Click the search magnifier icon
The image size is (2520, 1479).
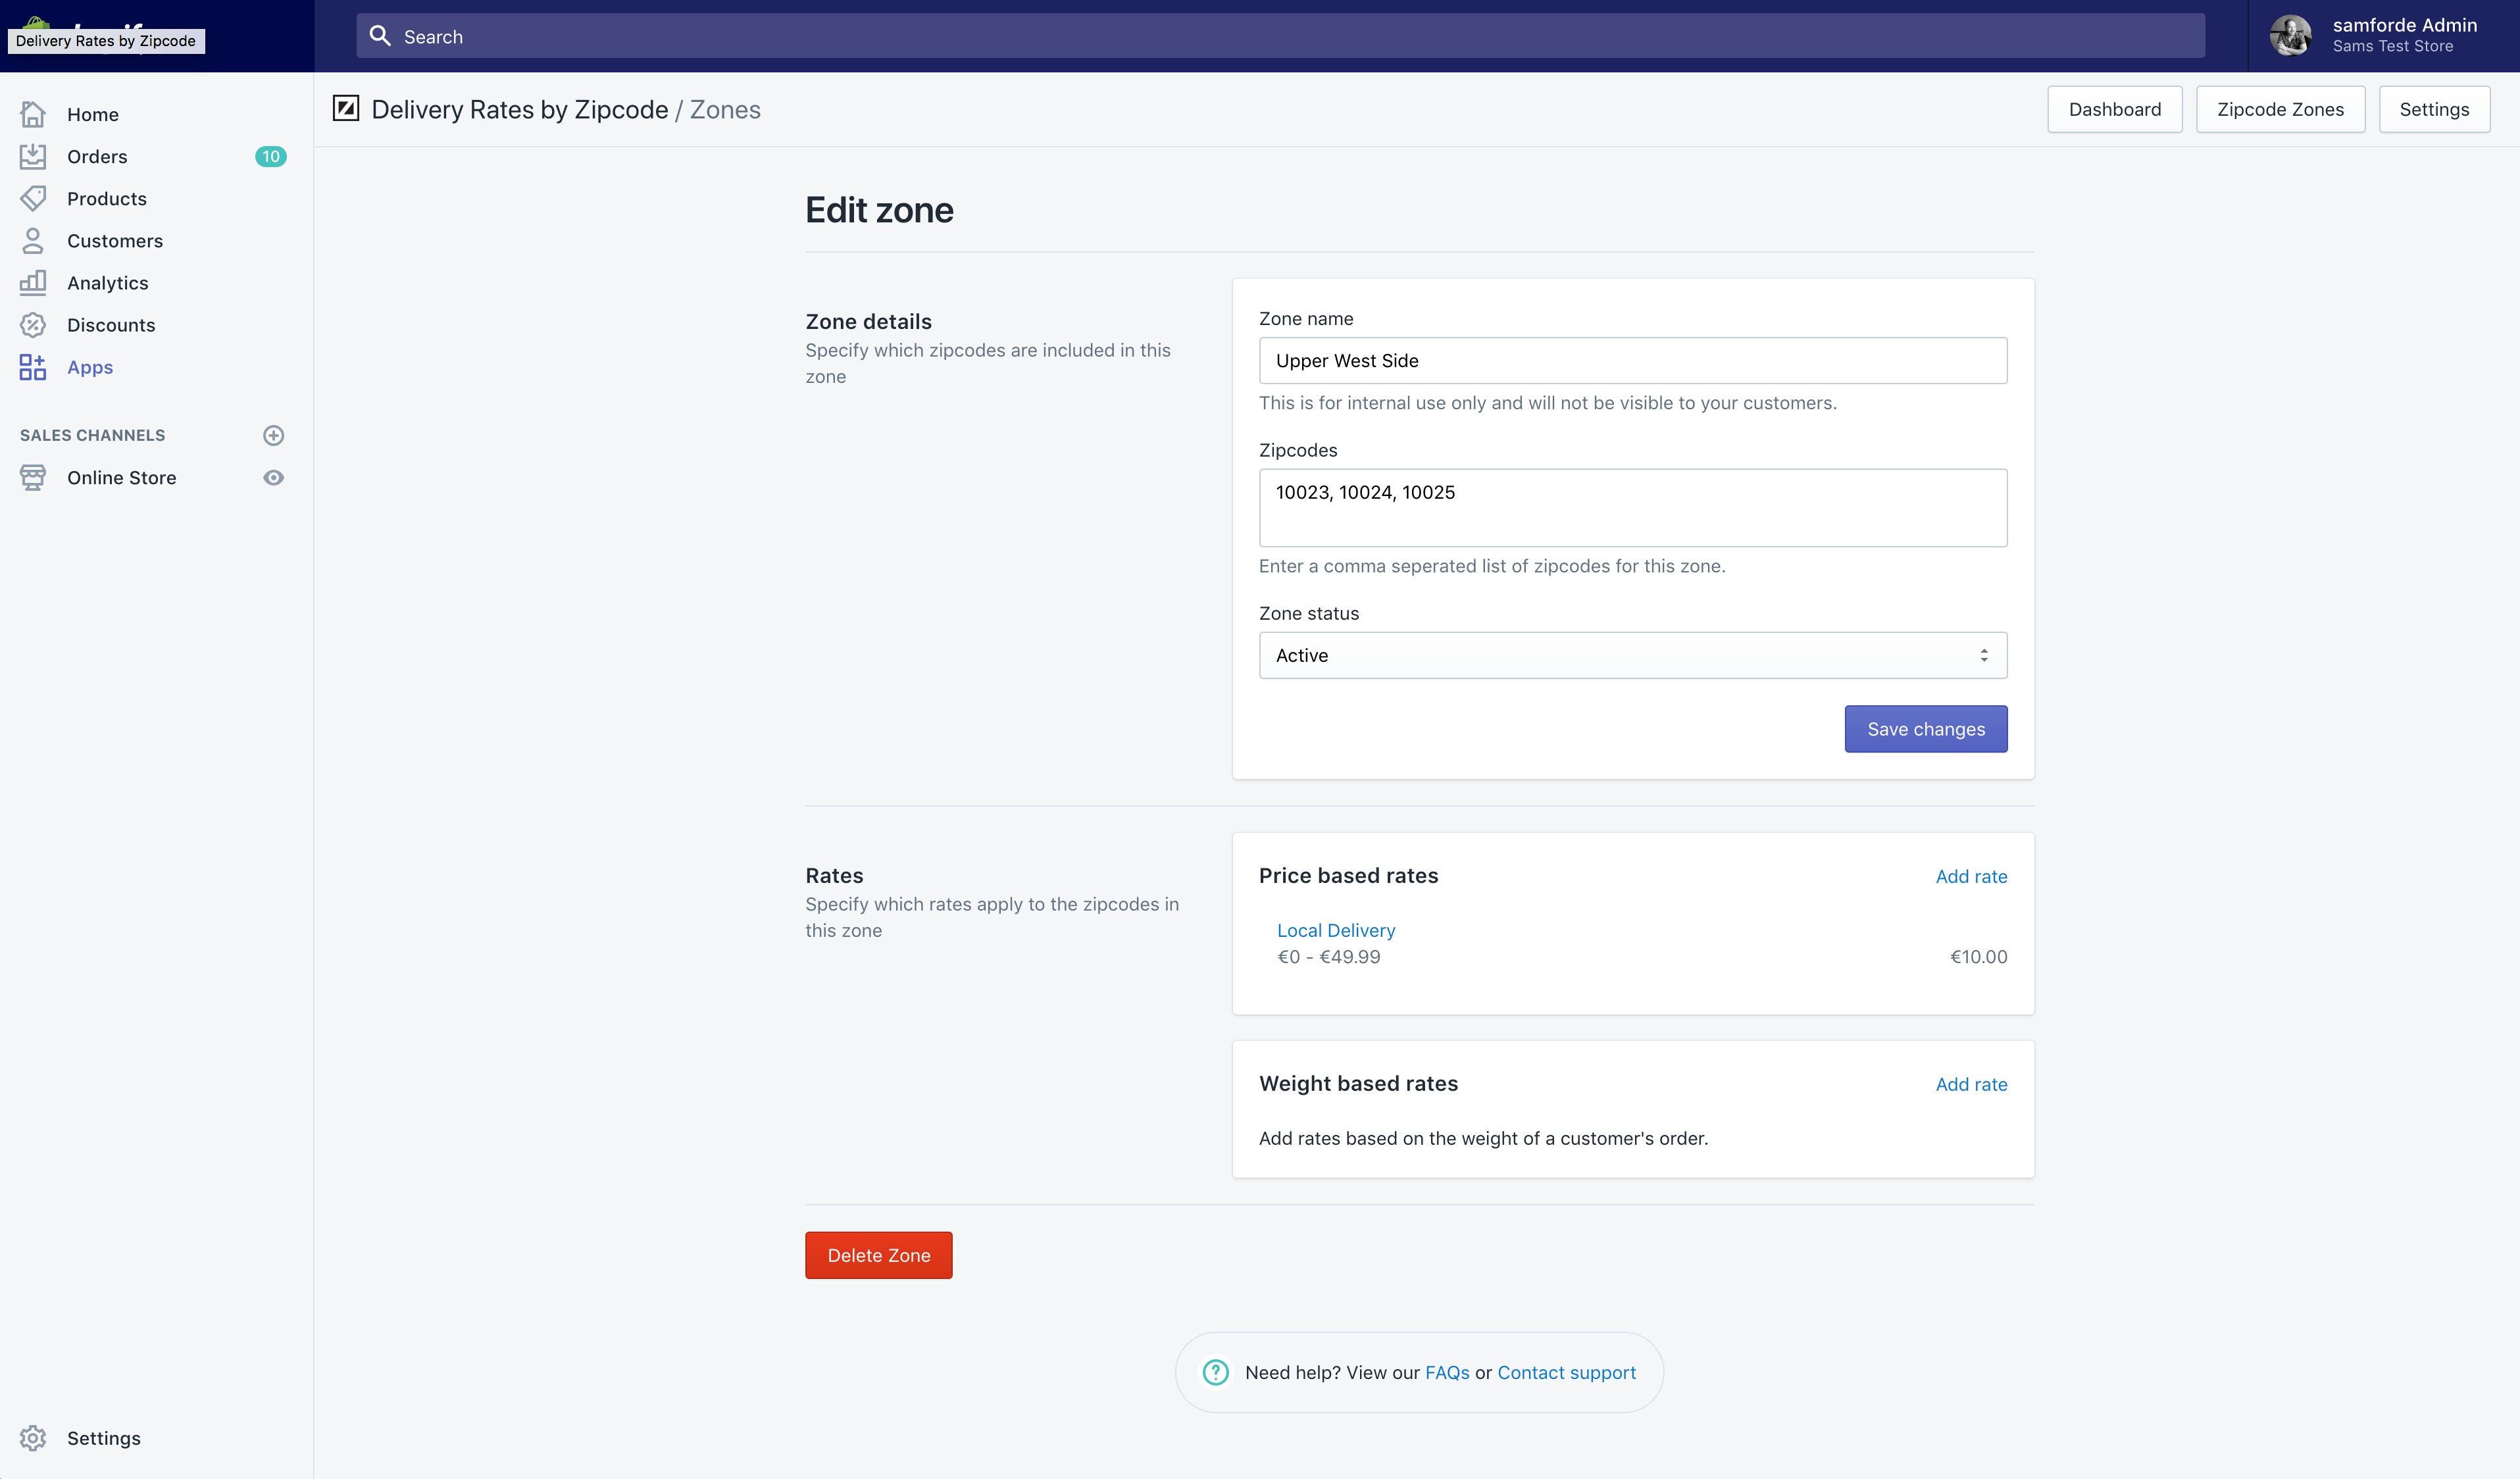point(380,36)
